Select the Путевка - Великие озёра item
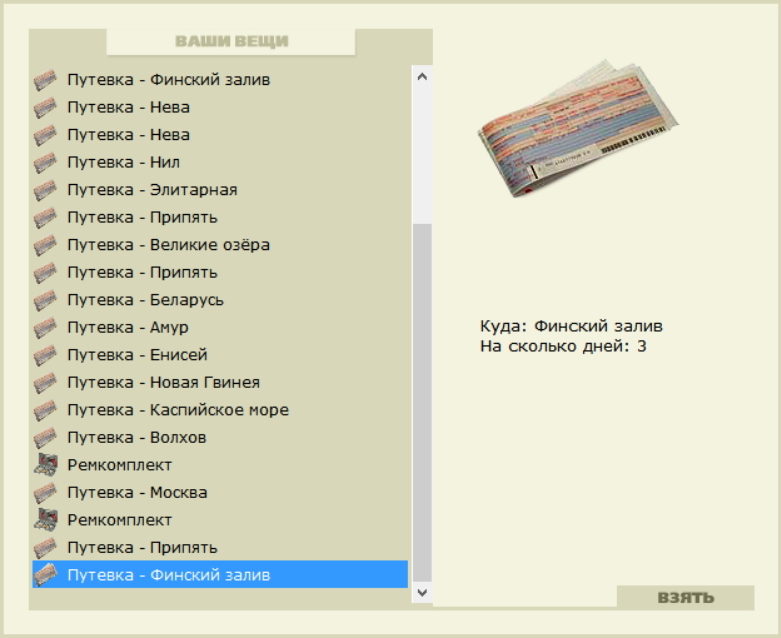Screen dimensions: 781x638 tap(220, 245)
